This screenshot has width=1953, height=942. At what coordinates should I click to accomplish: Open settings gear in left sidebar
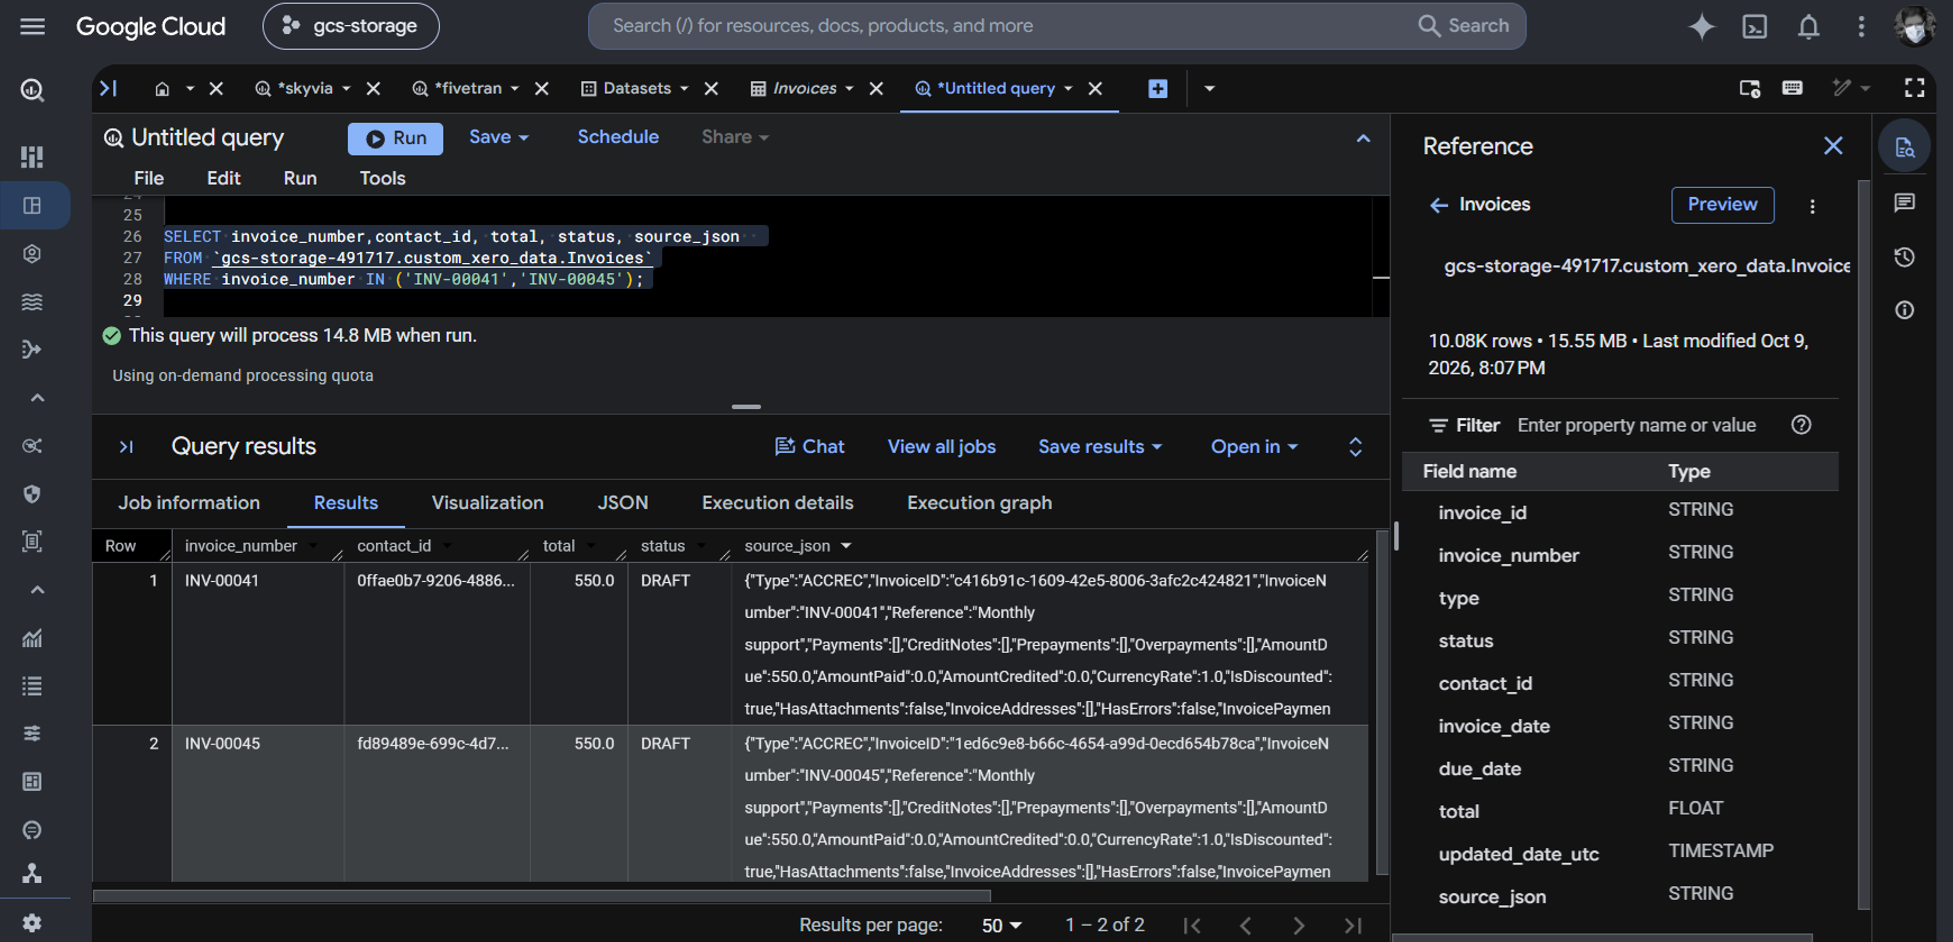point(32,923)
